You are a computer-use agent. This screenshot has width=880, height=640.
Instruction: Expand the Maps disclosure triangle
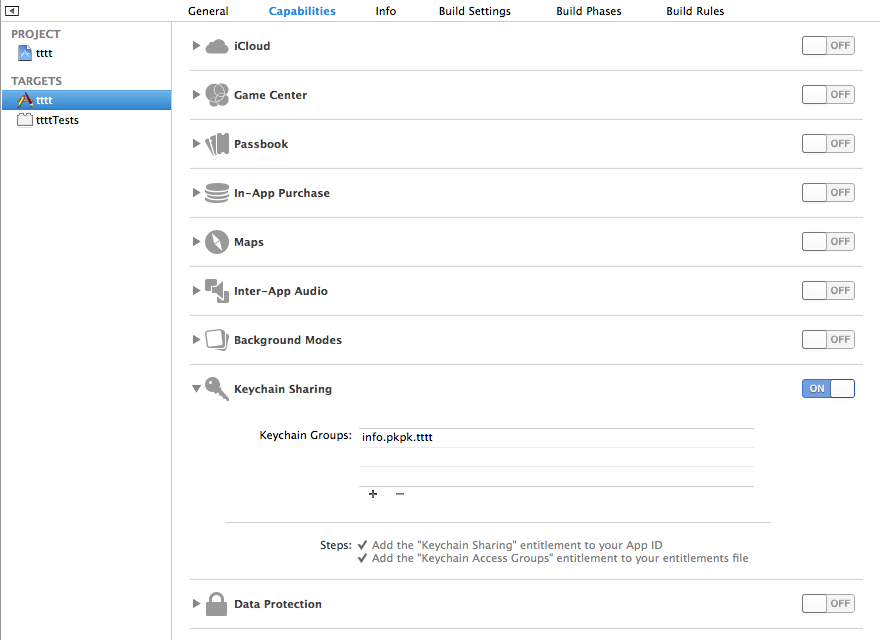(196, 241)
